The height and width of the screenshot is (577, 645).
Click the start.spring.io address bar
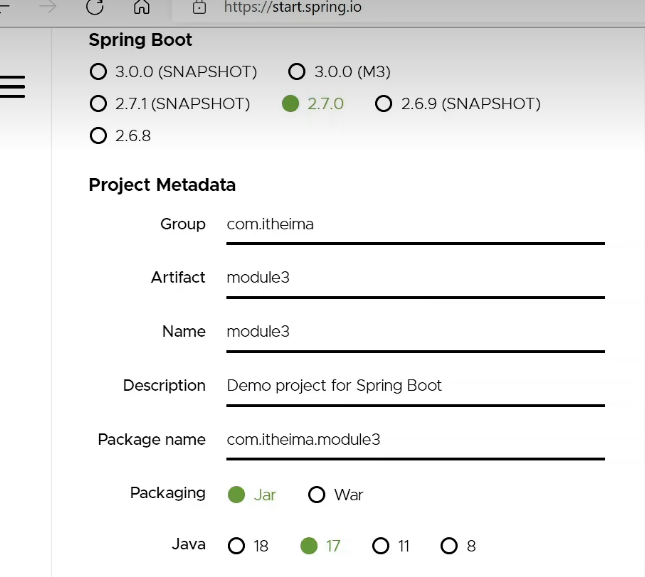coord(407,7)
